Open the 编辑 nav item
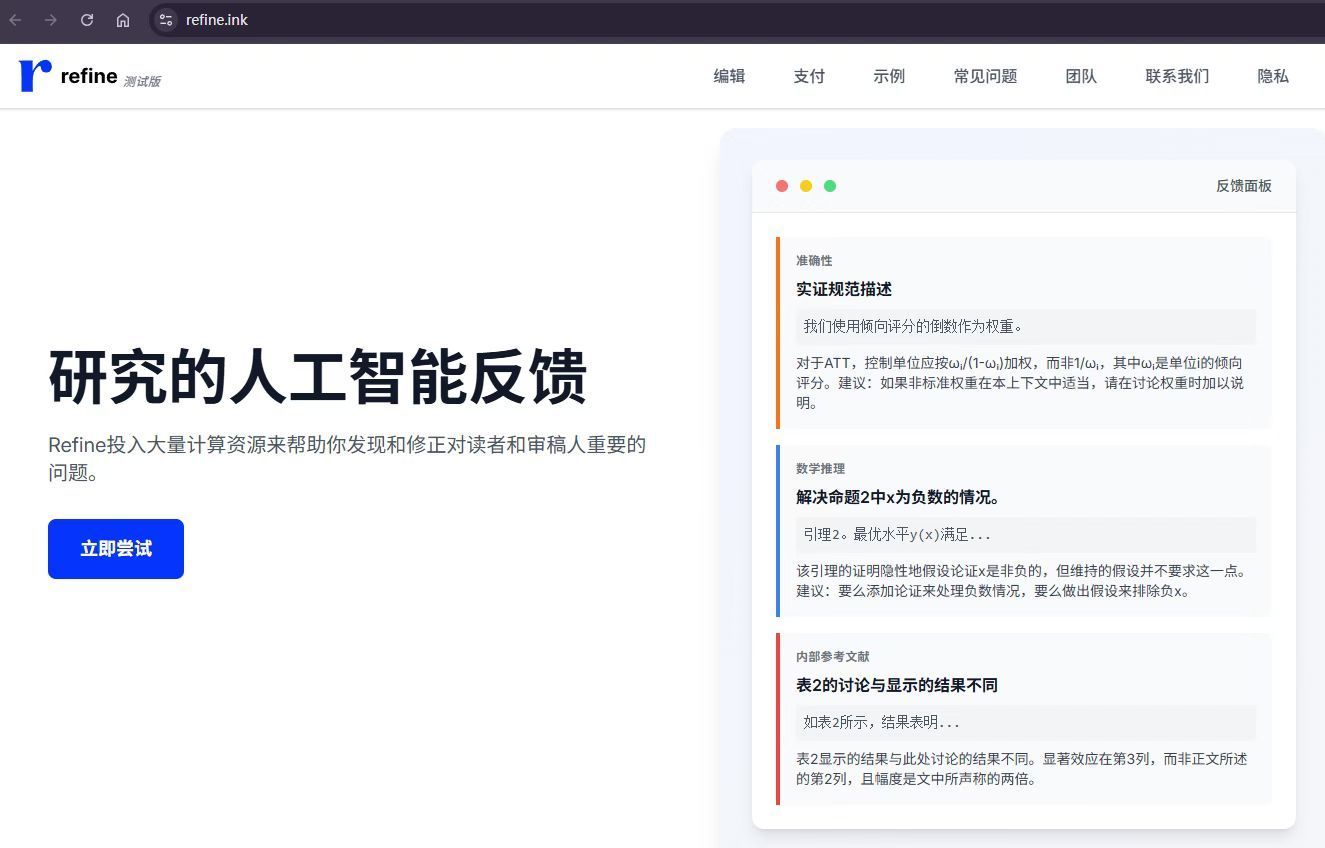The image size is (1325, 848). pos(729,76)
